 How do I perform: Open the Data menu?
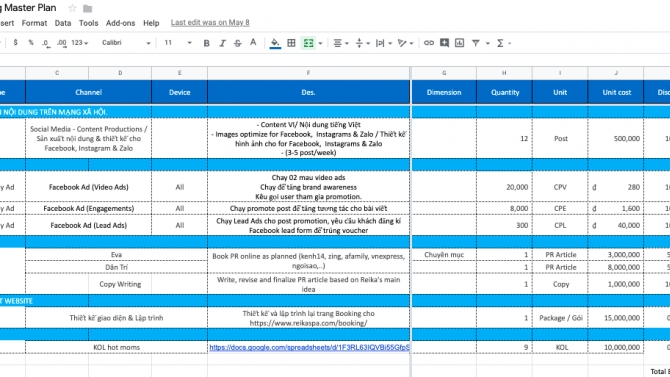click(x=63, y=23)
